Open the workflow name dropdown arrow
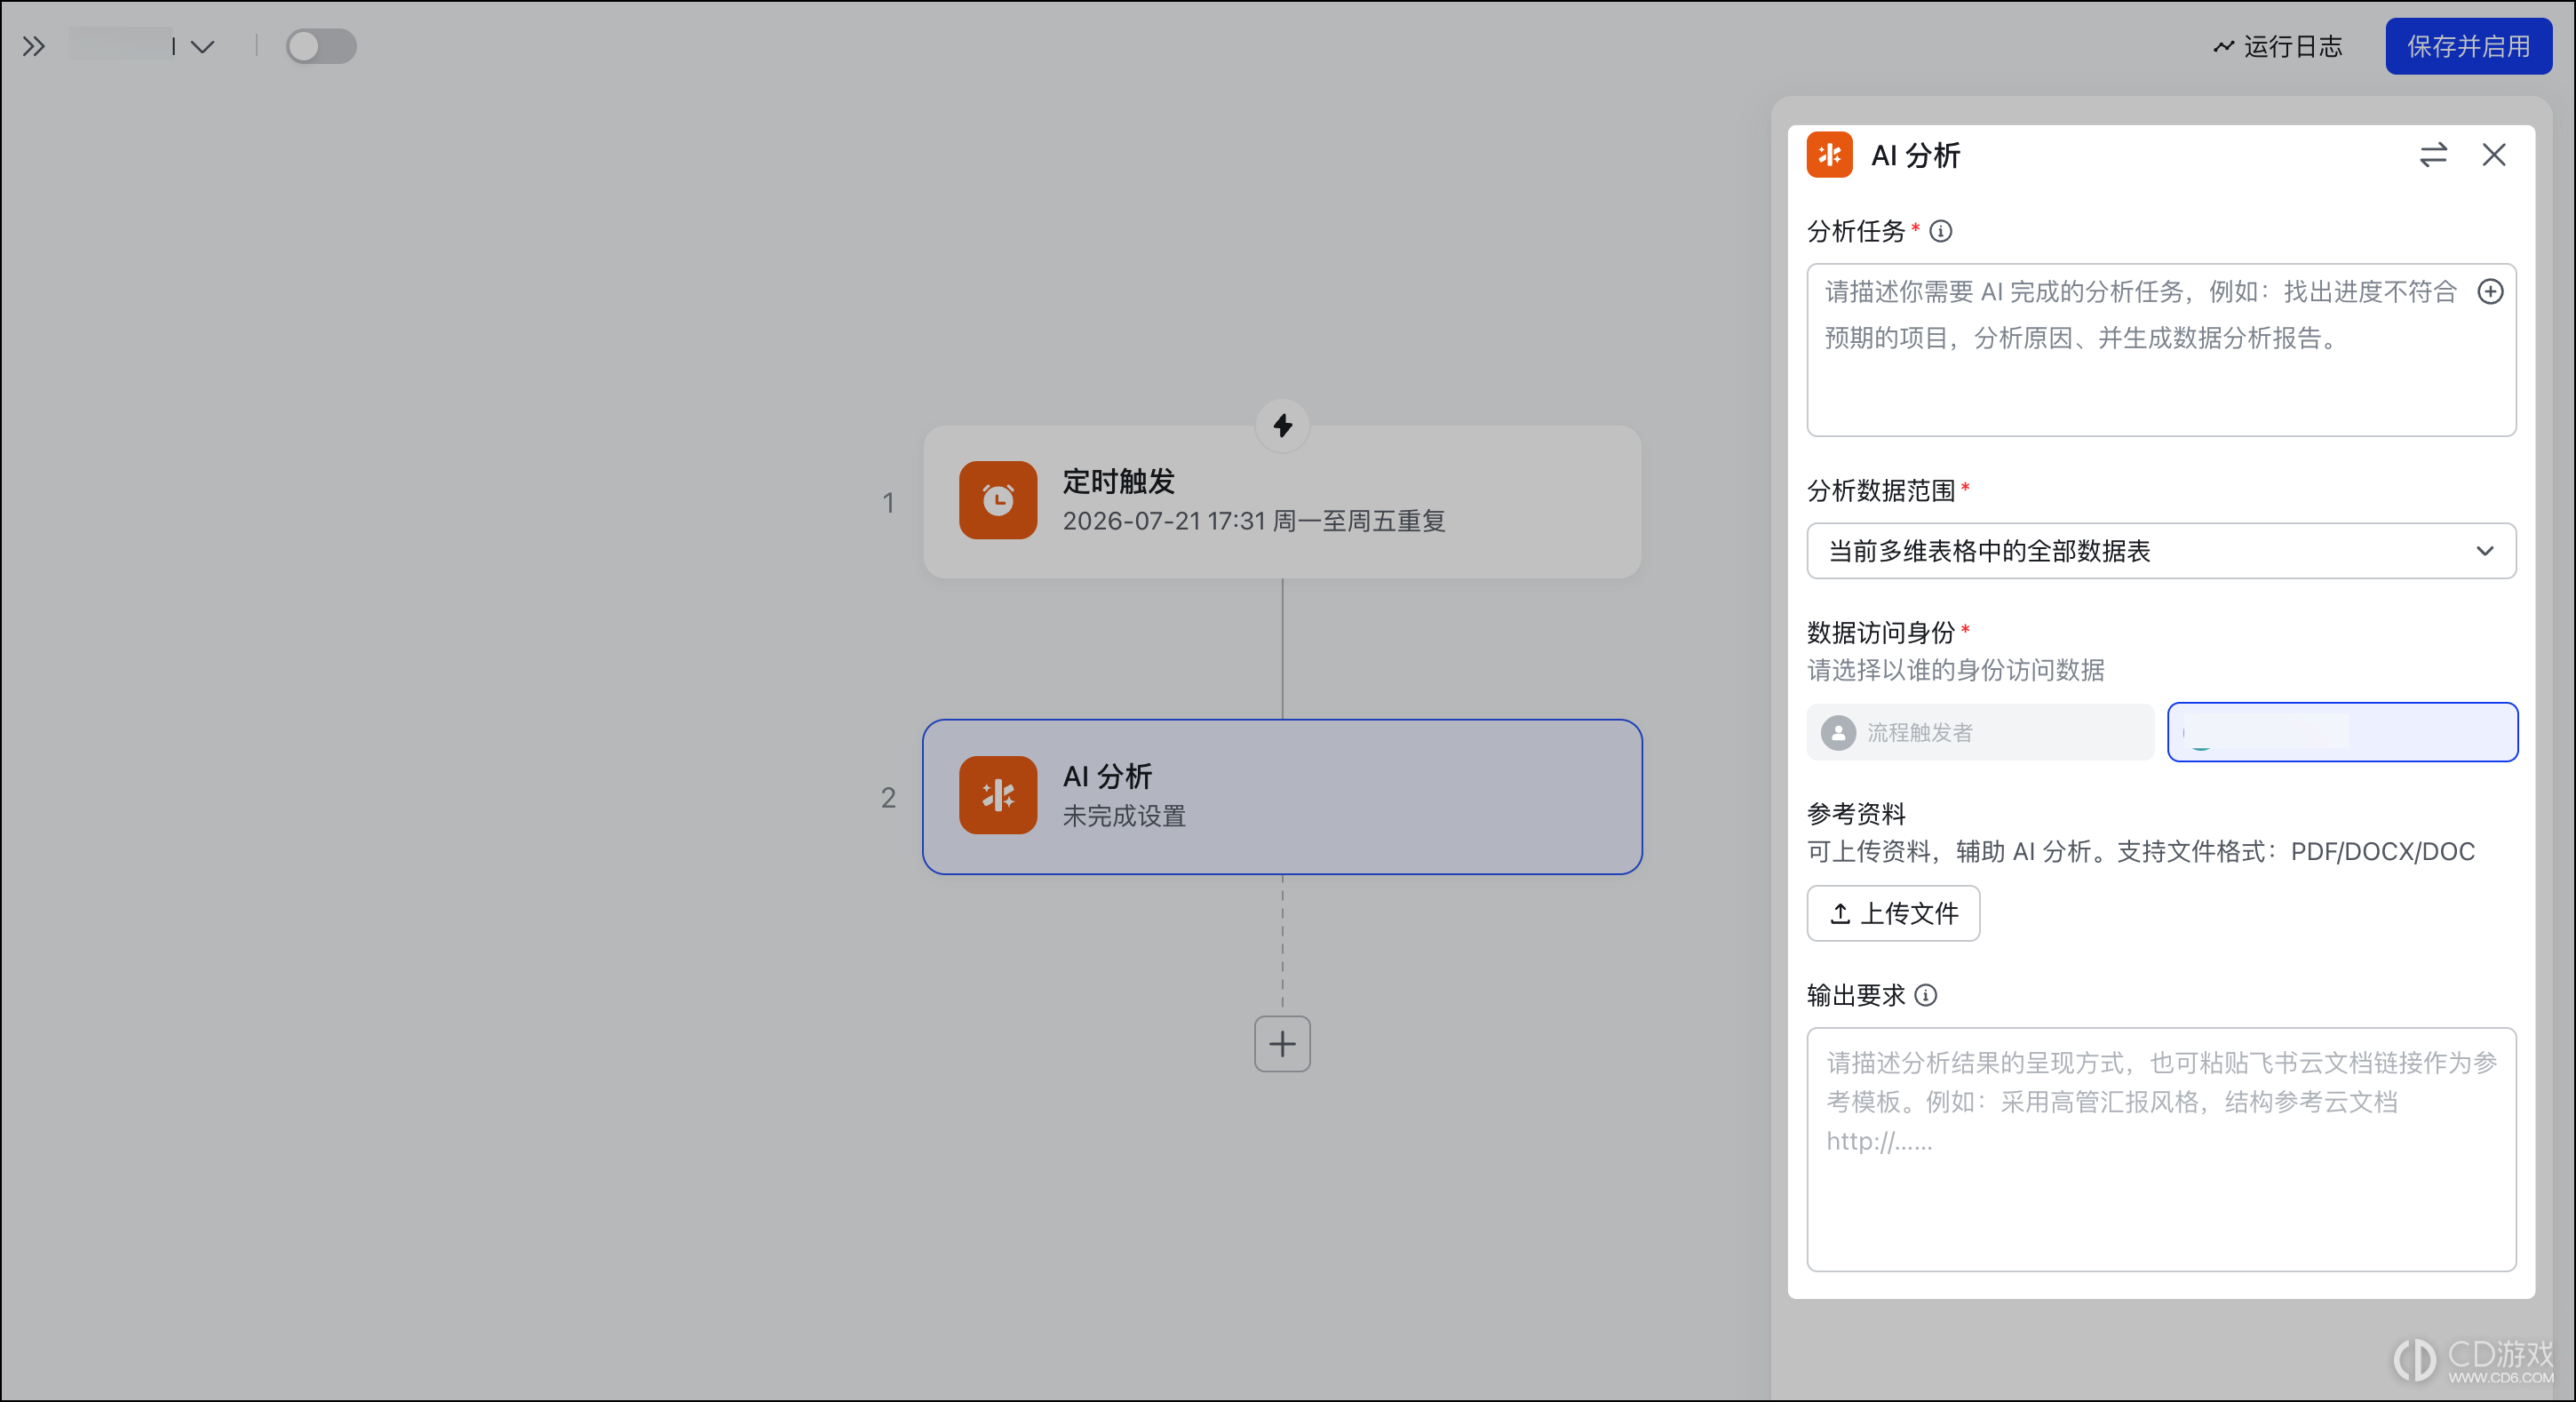The image size is (2576, 1402). tap(203, 47)
